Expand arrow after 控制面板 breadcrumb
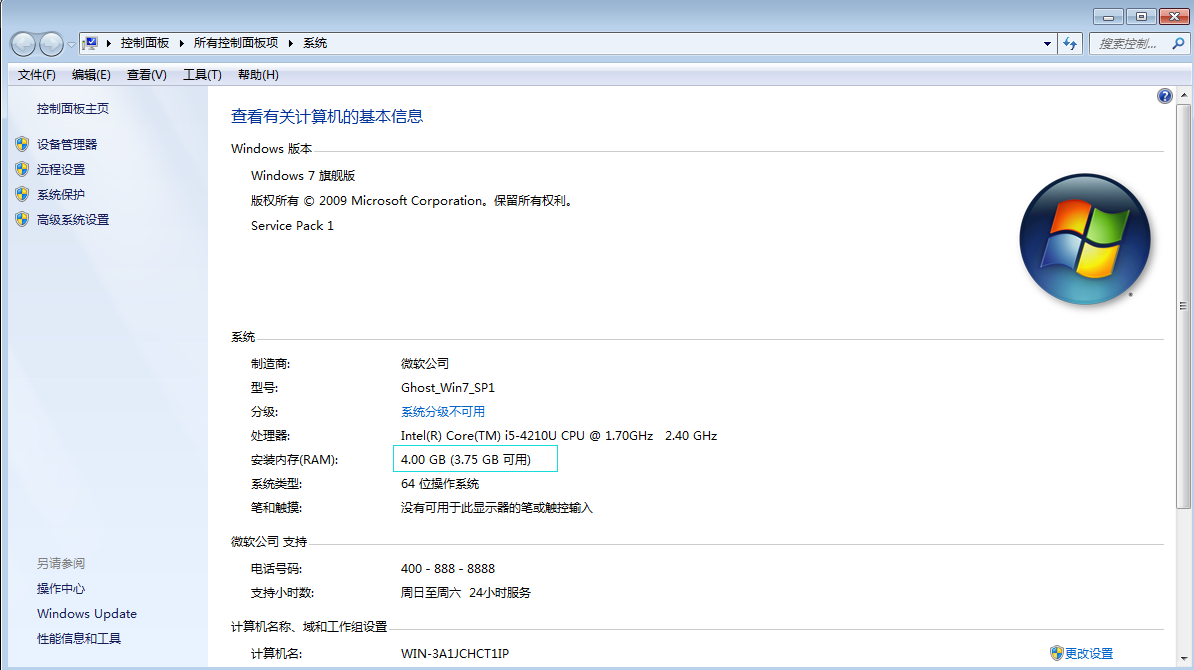 click(181, 43)
